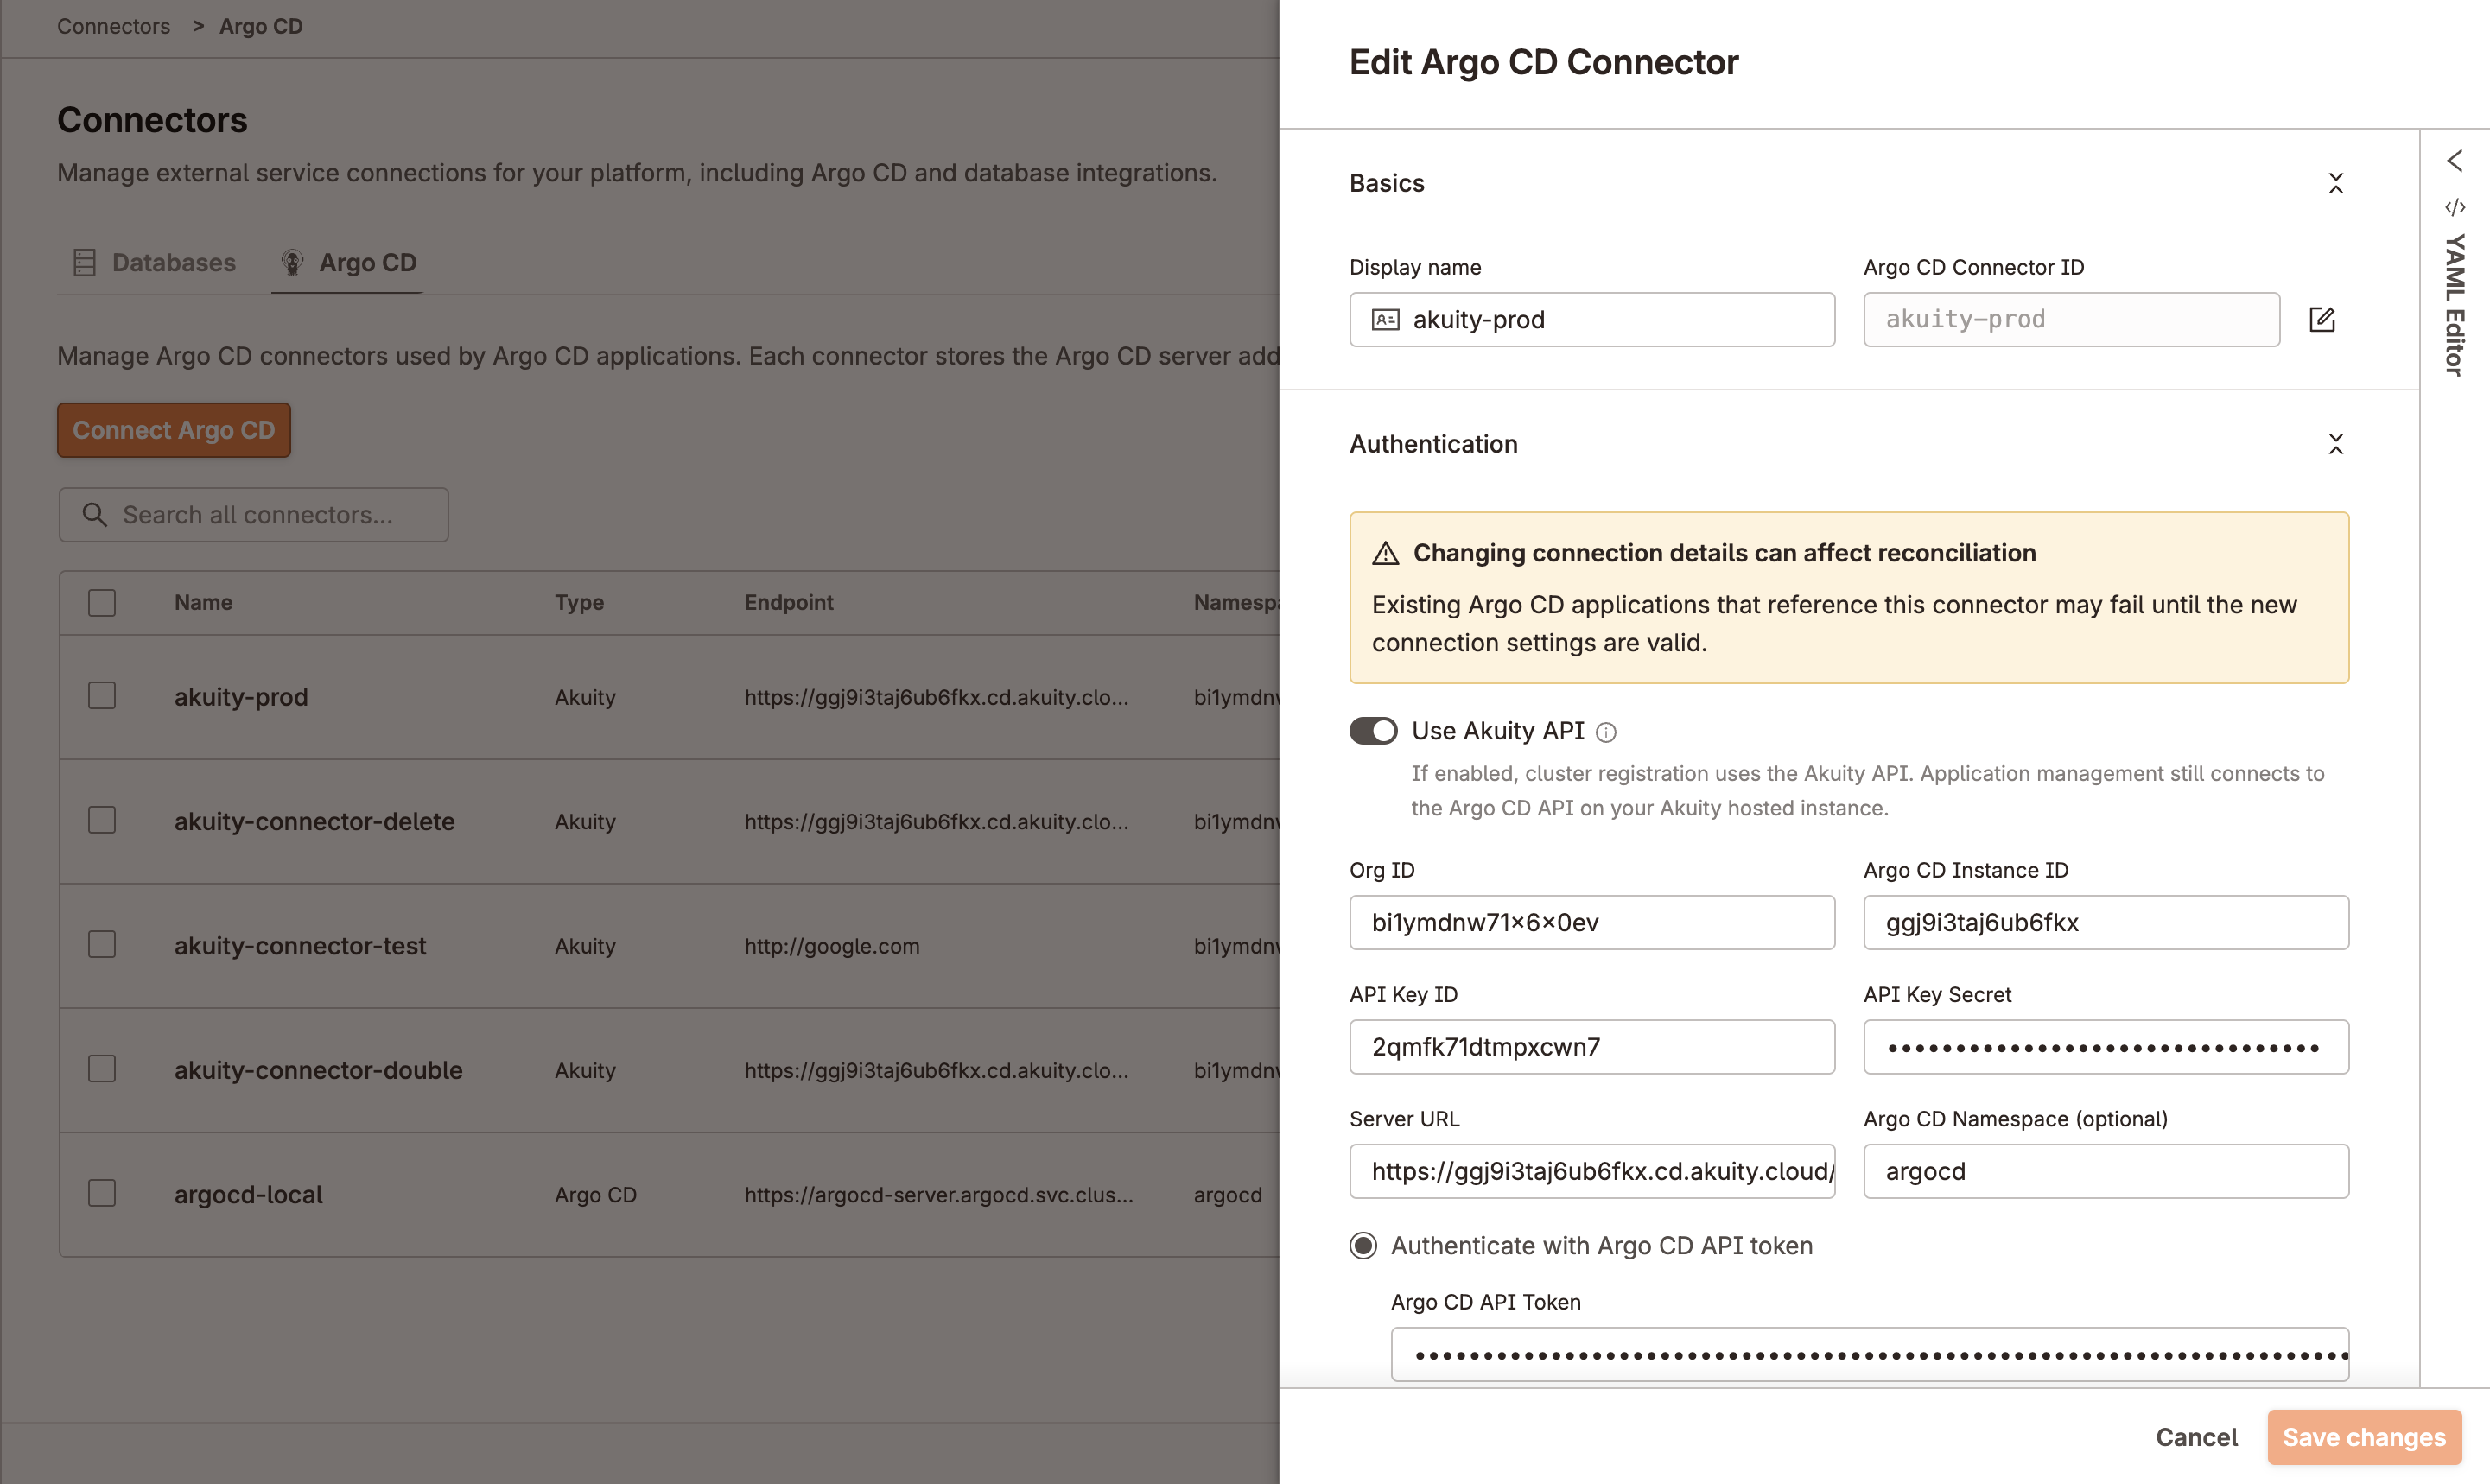Collapse the Authentication section

click(x=2335, y=444)
